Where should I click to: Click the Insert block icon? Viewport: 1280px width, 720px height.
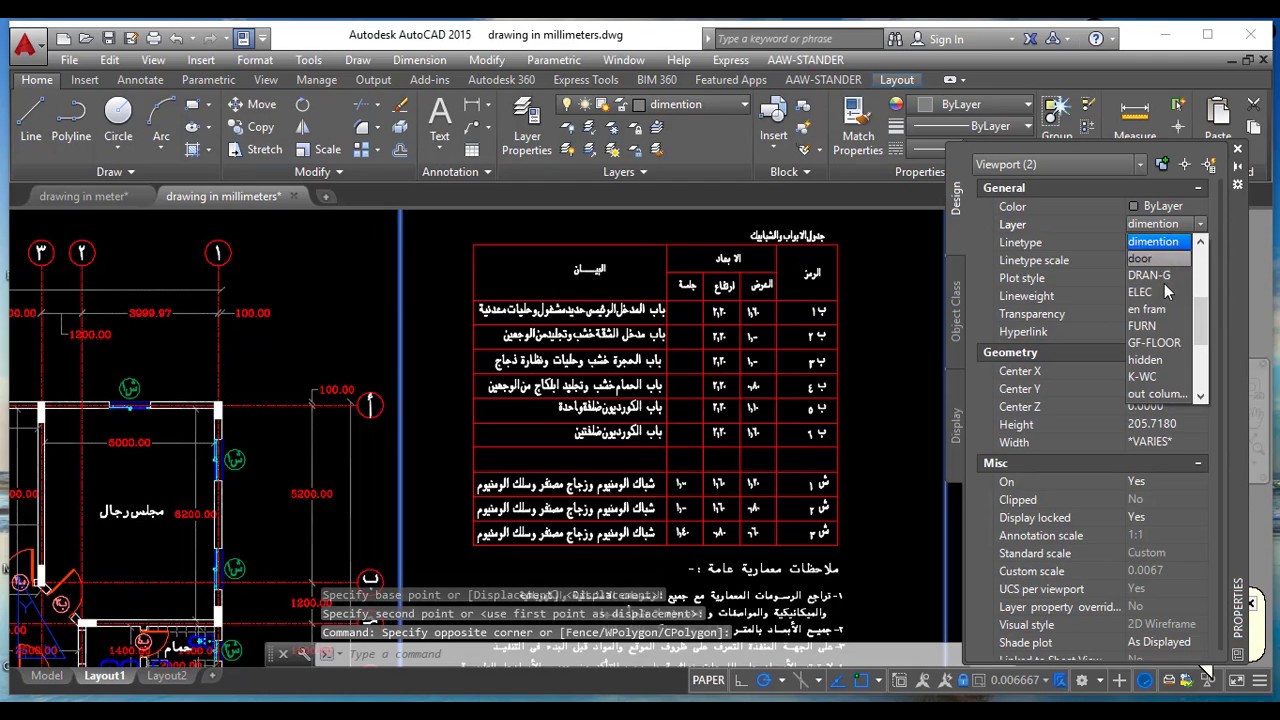pyautogui.click(x=773, y=120)
